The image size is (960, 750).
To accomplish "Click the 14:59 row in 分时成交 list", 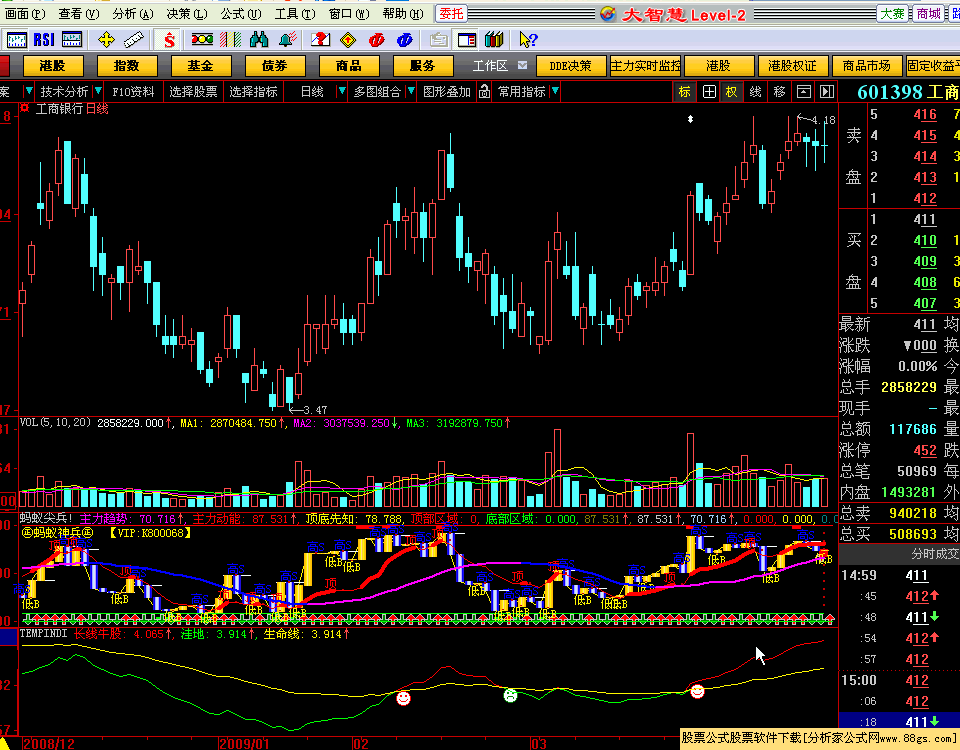I will [x=899, y=576].
